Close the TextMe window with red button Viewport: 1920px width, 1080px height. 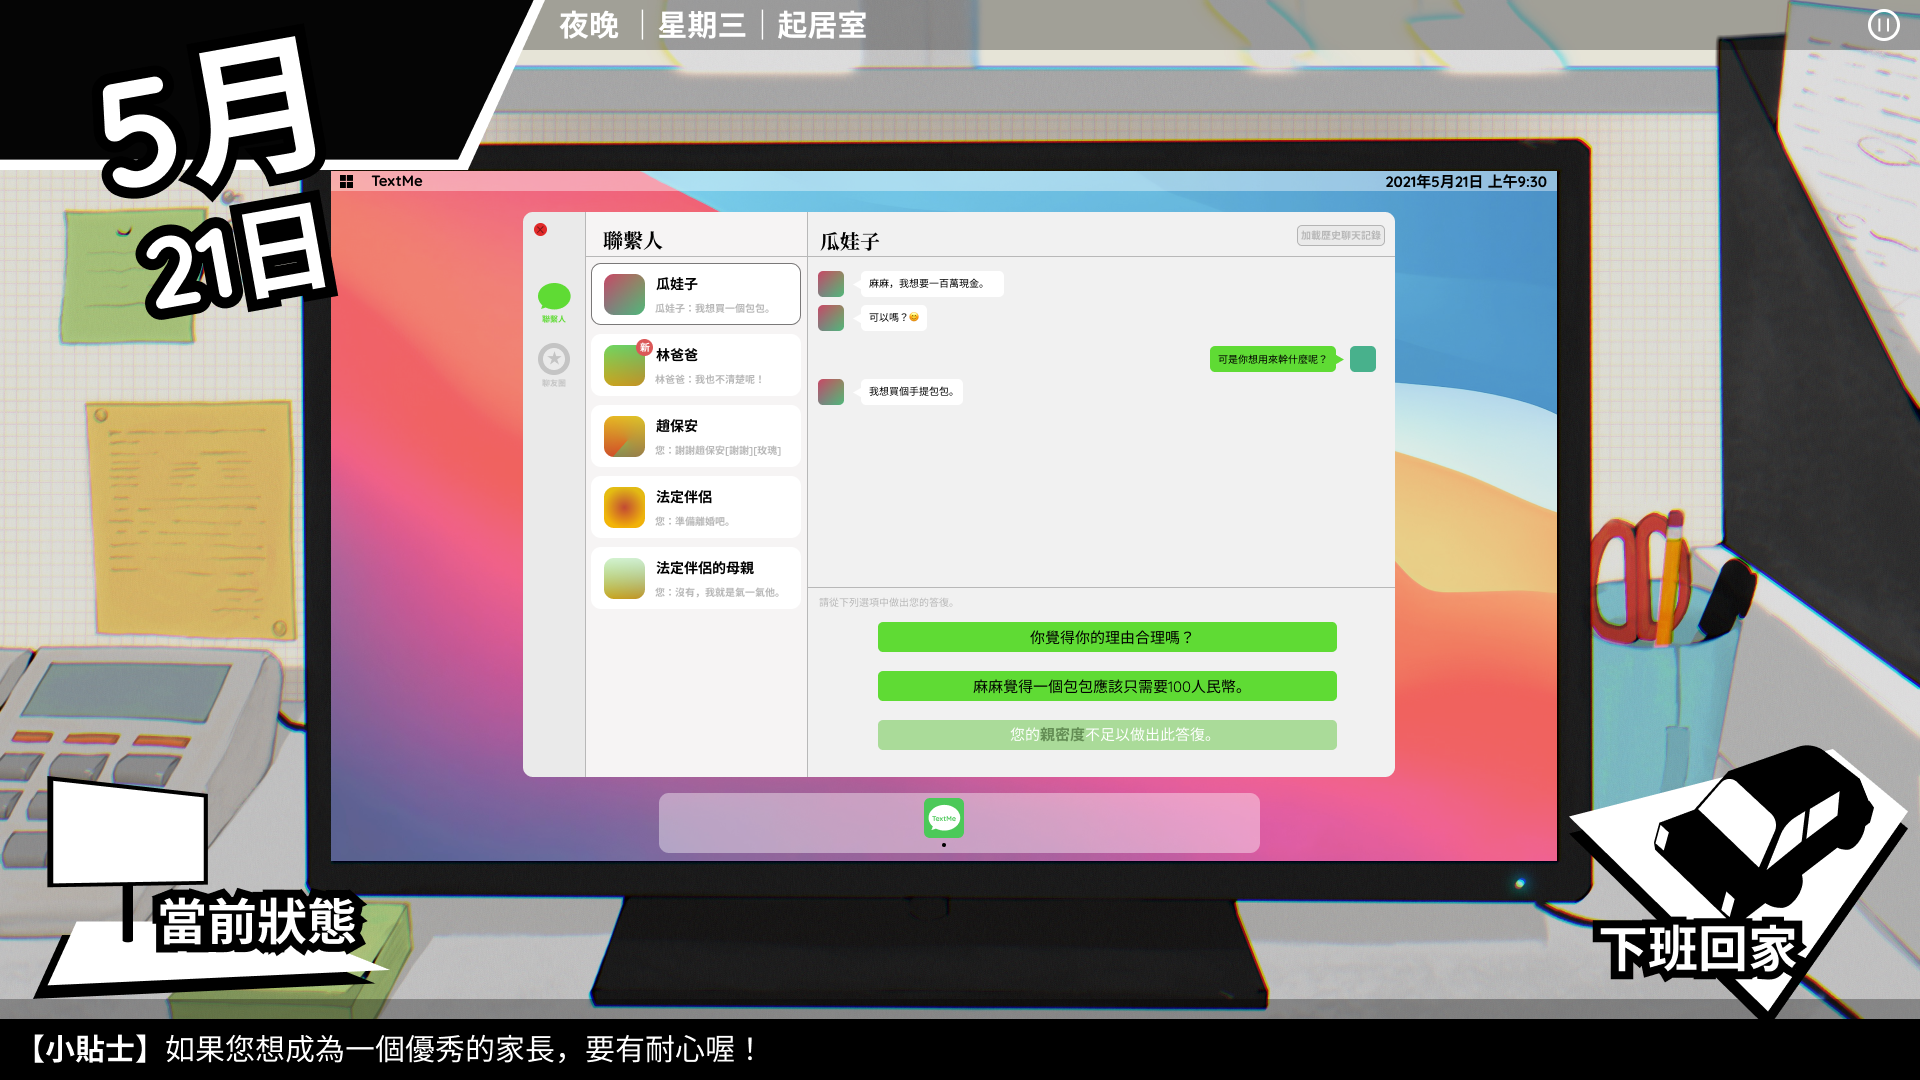click(x=540, y=230)
